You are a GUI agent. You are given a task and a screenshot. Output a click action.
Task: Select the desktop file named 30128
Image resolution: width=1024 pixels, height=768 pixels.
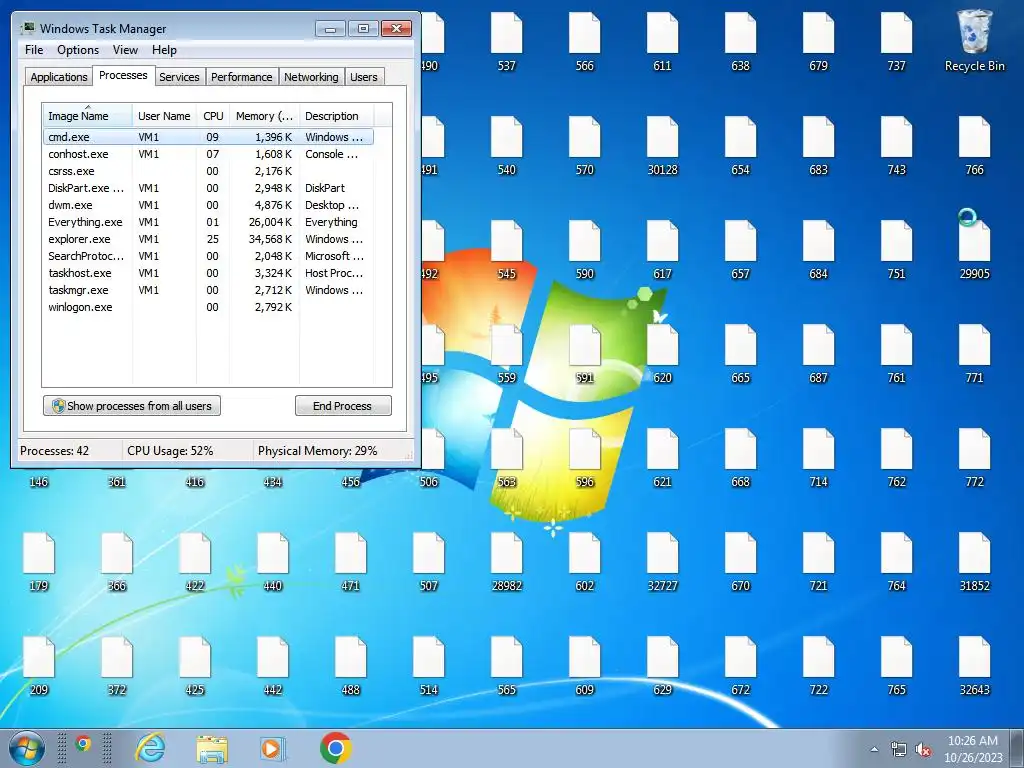pos(662,145)
